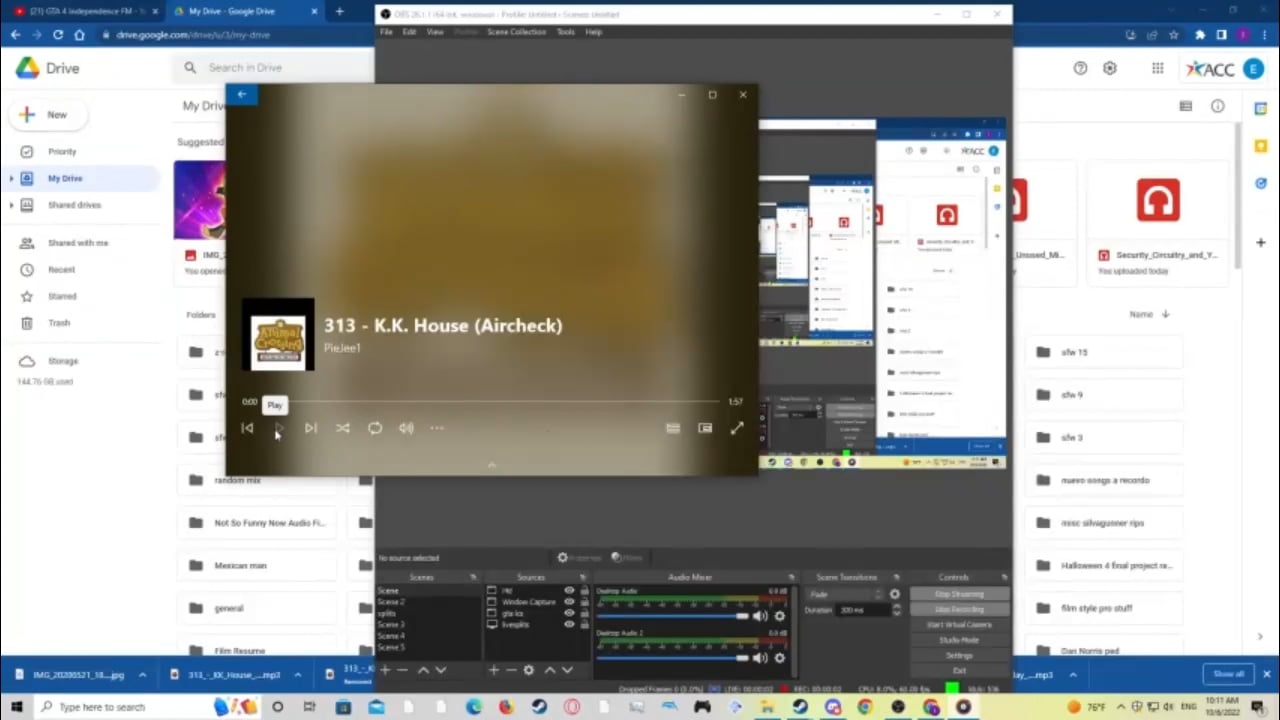1280x720 pixels.
Task: Expand the Shared drives sidebar item
Action: click(11, 205)
